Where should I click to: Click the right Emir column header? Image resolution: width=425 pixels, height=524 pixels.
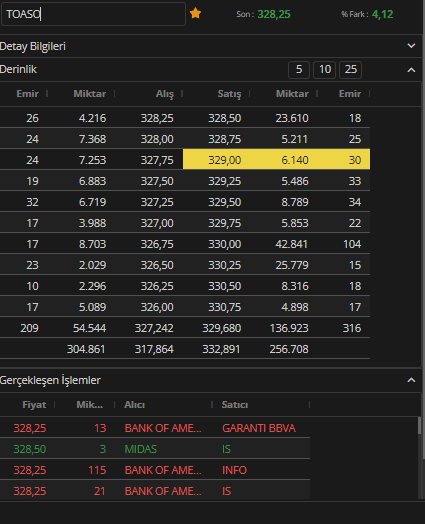pos(350,94)
